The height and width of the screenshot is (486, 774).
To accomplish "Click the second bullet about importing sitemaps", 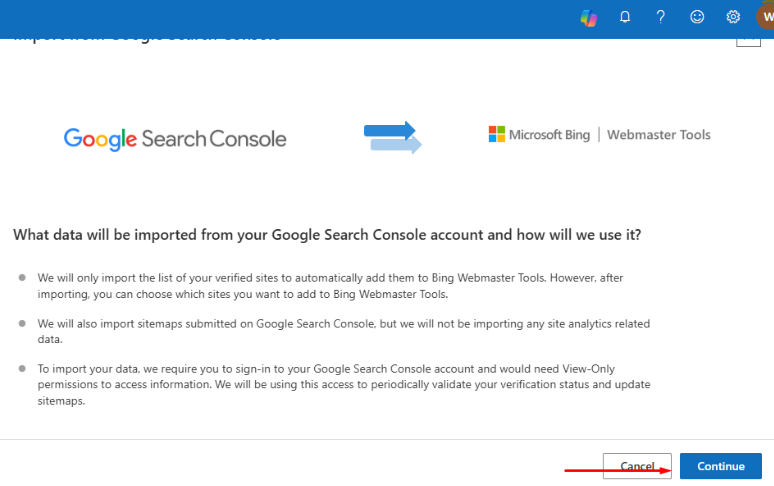I will tap(343, 331).
